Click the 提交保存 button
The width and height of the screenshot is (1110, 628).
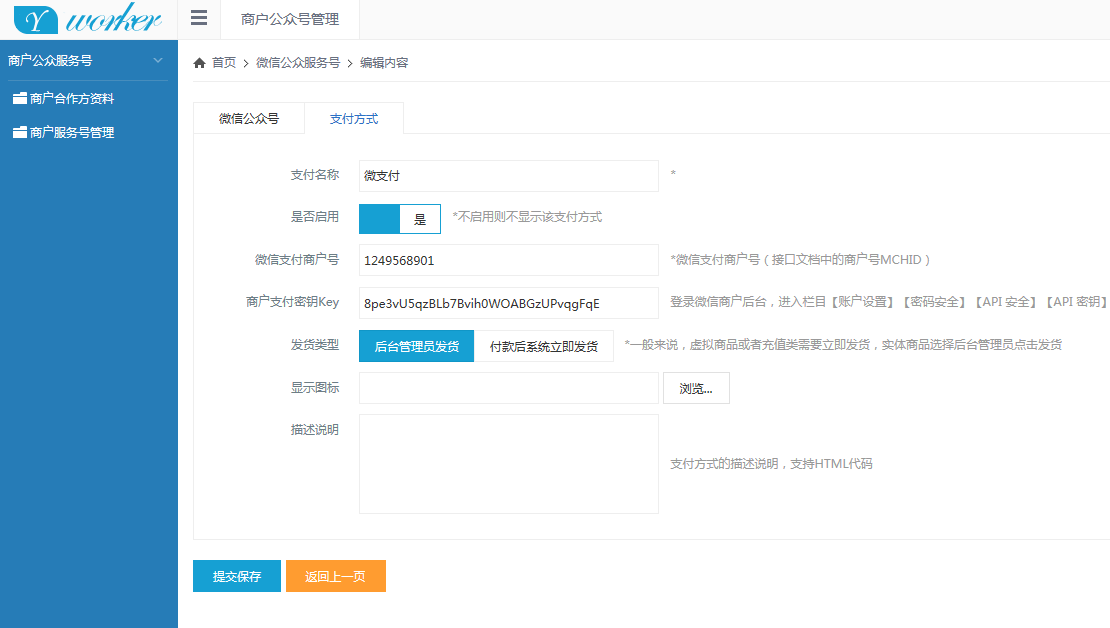[237, 576]
